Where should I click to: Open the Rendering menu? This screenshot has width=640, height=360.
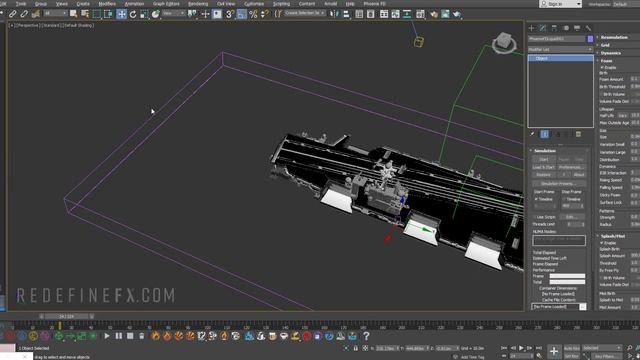[198, 4]
